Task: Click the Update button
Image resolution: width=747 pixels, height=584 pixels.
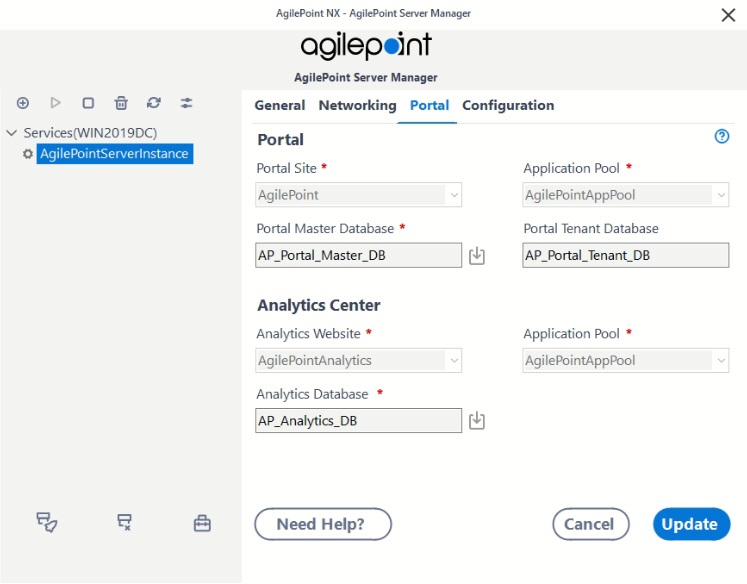Action: click(691, 524)
